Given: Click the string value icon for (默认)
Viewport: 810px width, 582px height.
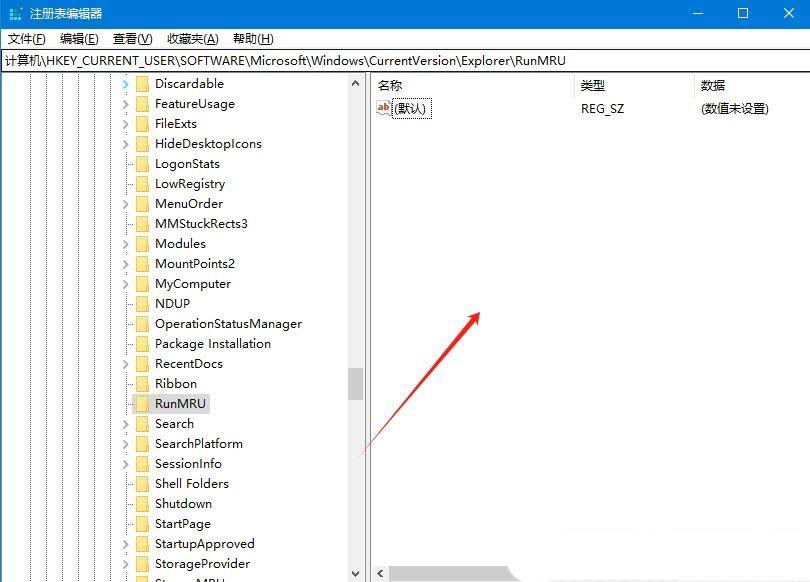Looking at the screenshot, I should pos(384,108).
